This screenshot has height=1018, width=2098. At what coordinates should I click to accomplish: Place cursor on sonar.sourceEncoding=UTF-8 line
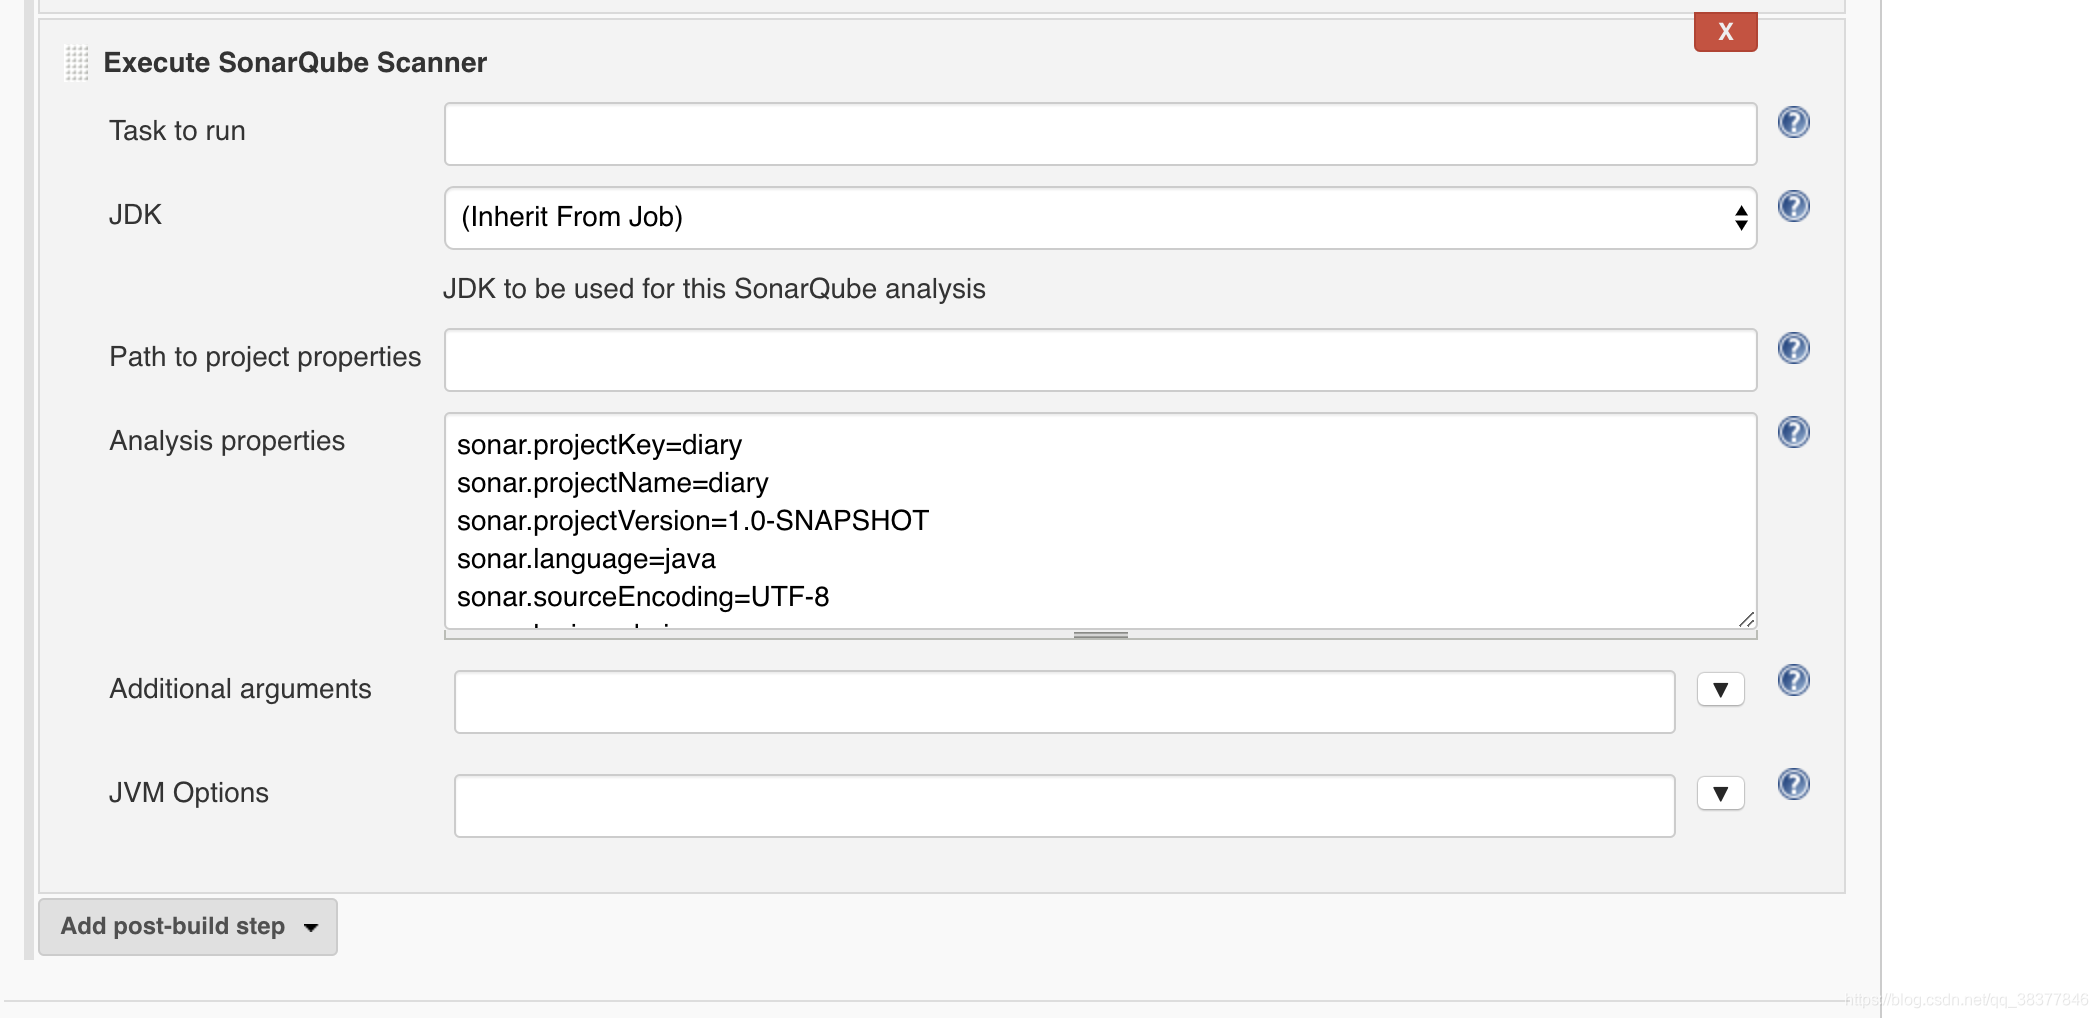coord(643,597)
